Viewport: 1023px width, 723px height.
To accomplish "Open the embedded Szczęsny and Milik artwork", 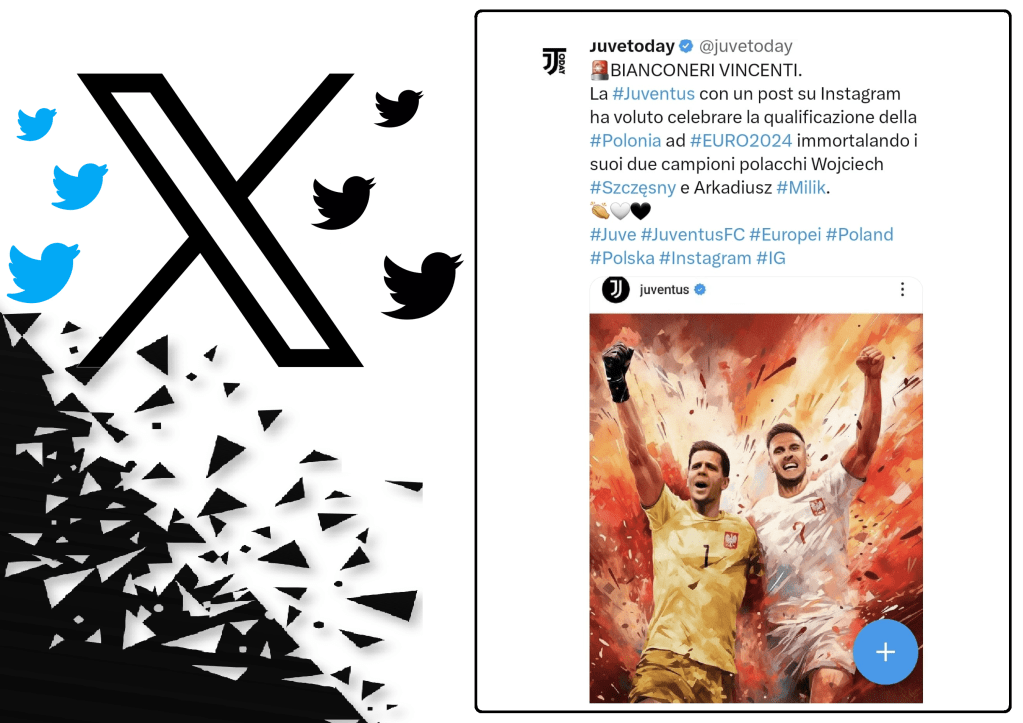I will click(756, 508).
